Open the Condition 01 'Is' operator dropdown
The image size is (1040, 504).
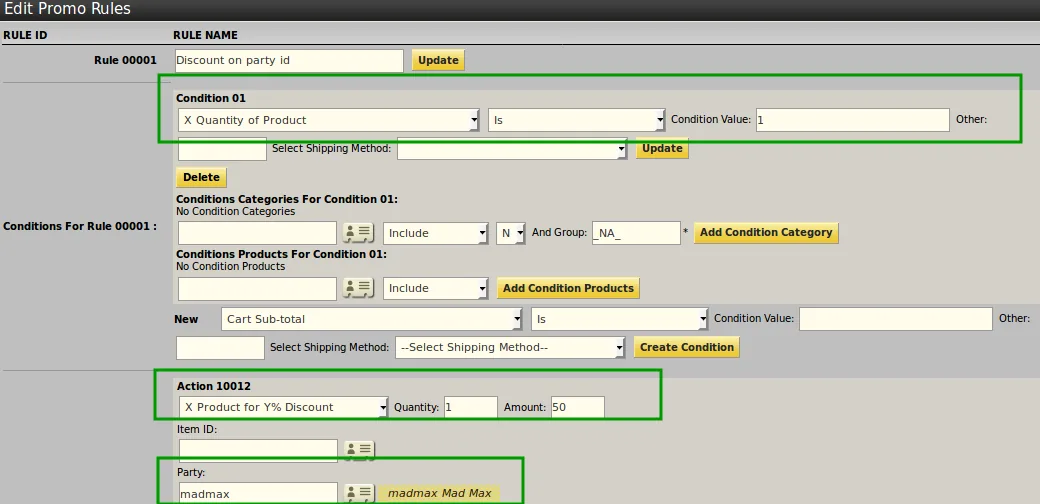576,120
